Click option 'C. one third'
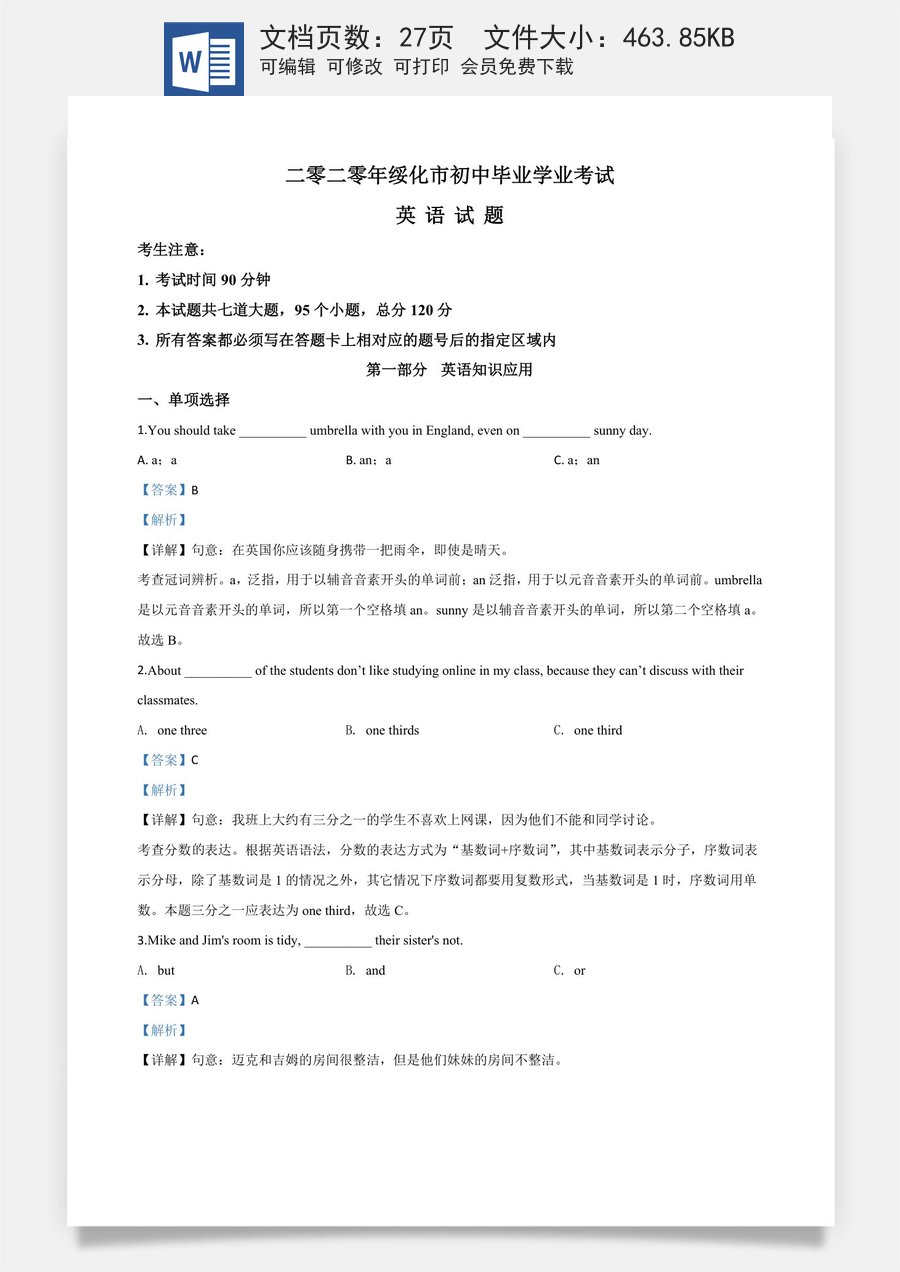This screenshot has width=900, height=1272. (x=588, y=730)
